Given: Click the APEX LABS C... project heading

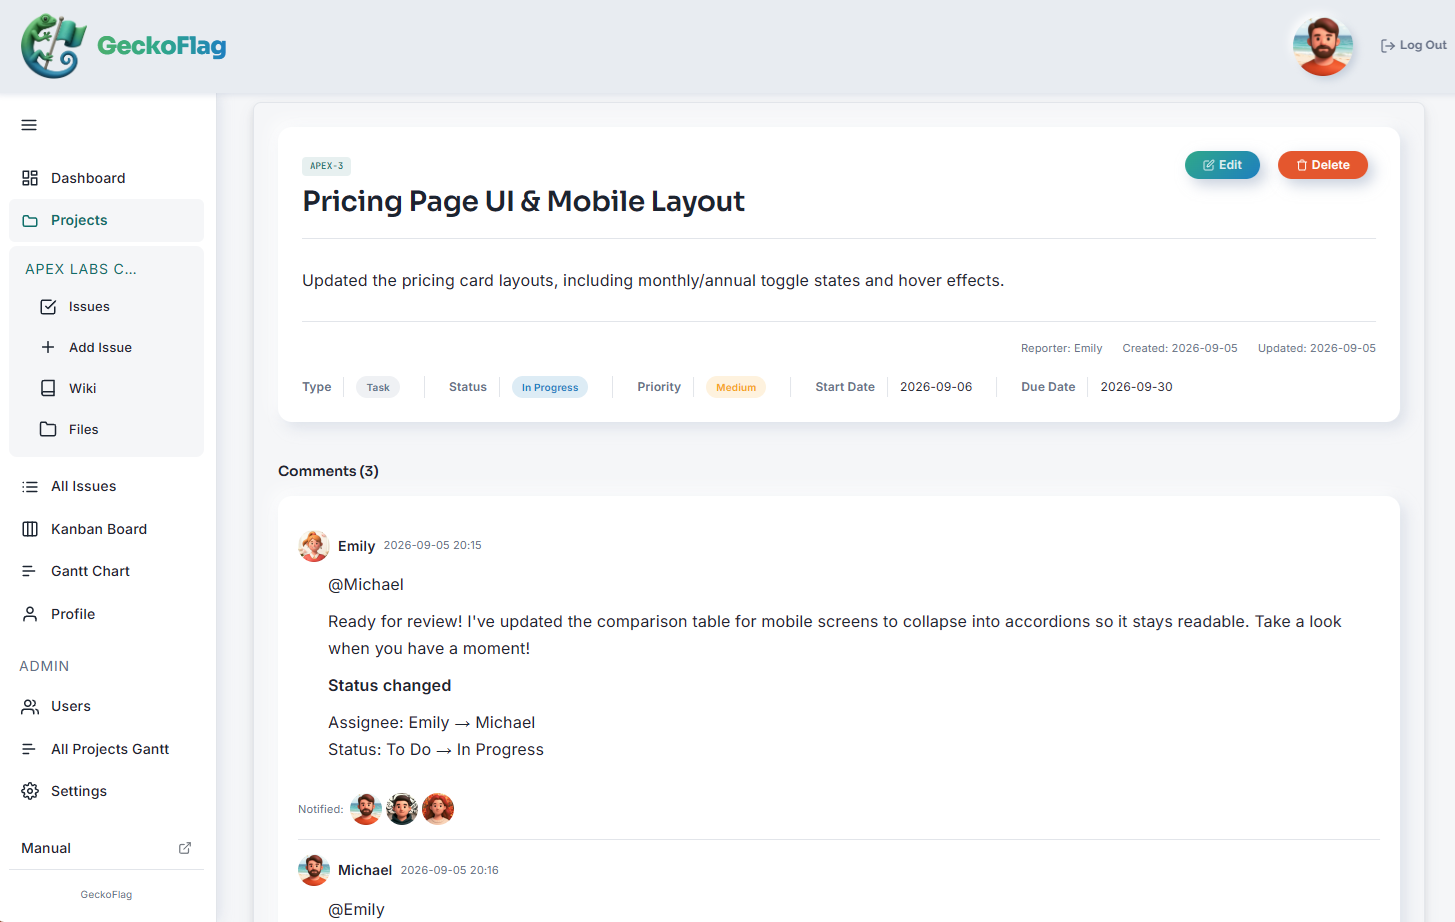Looking at the screenshot, I should [81, 269].
